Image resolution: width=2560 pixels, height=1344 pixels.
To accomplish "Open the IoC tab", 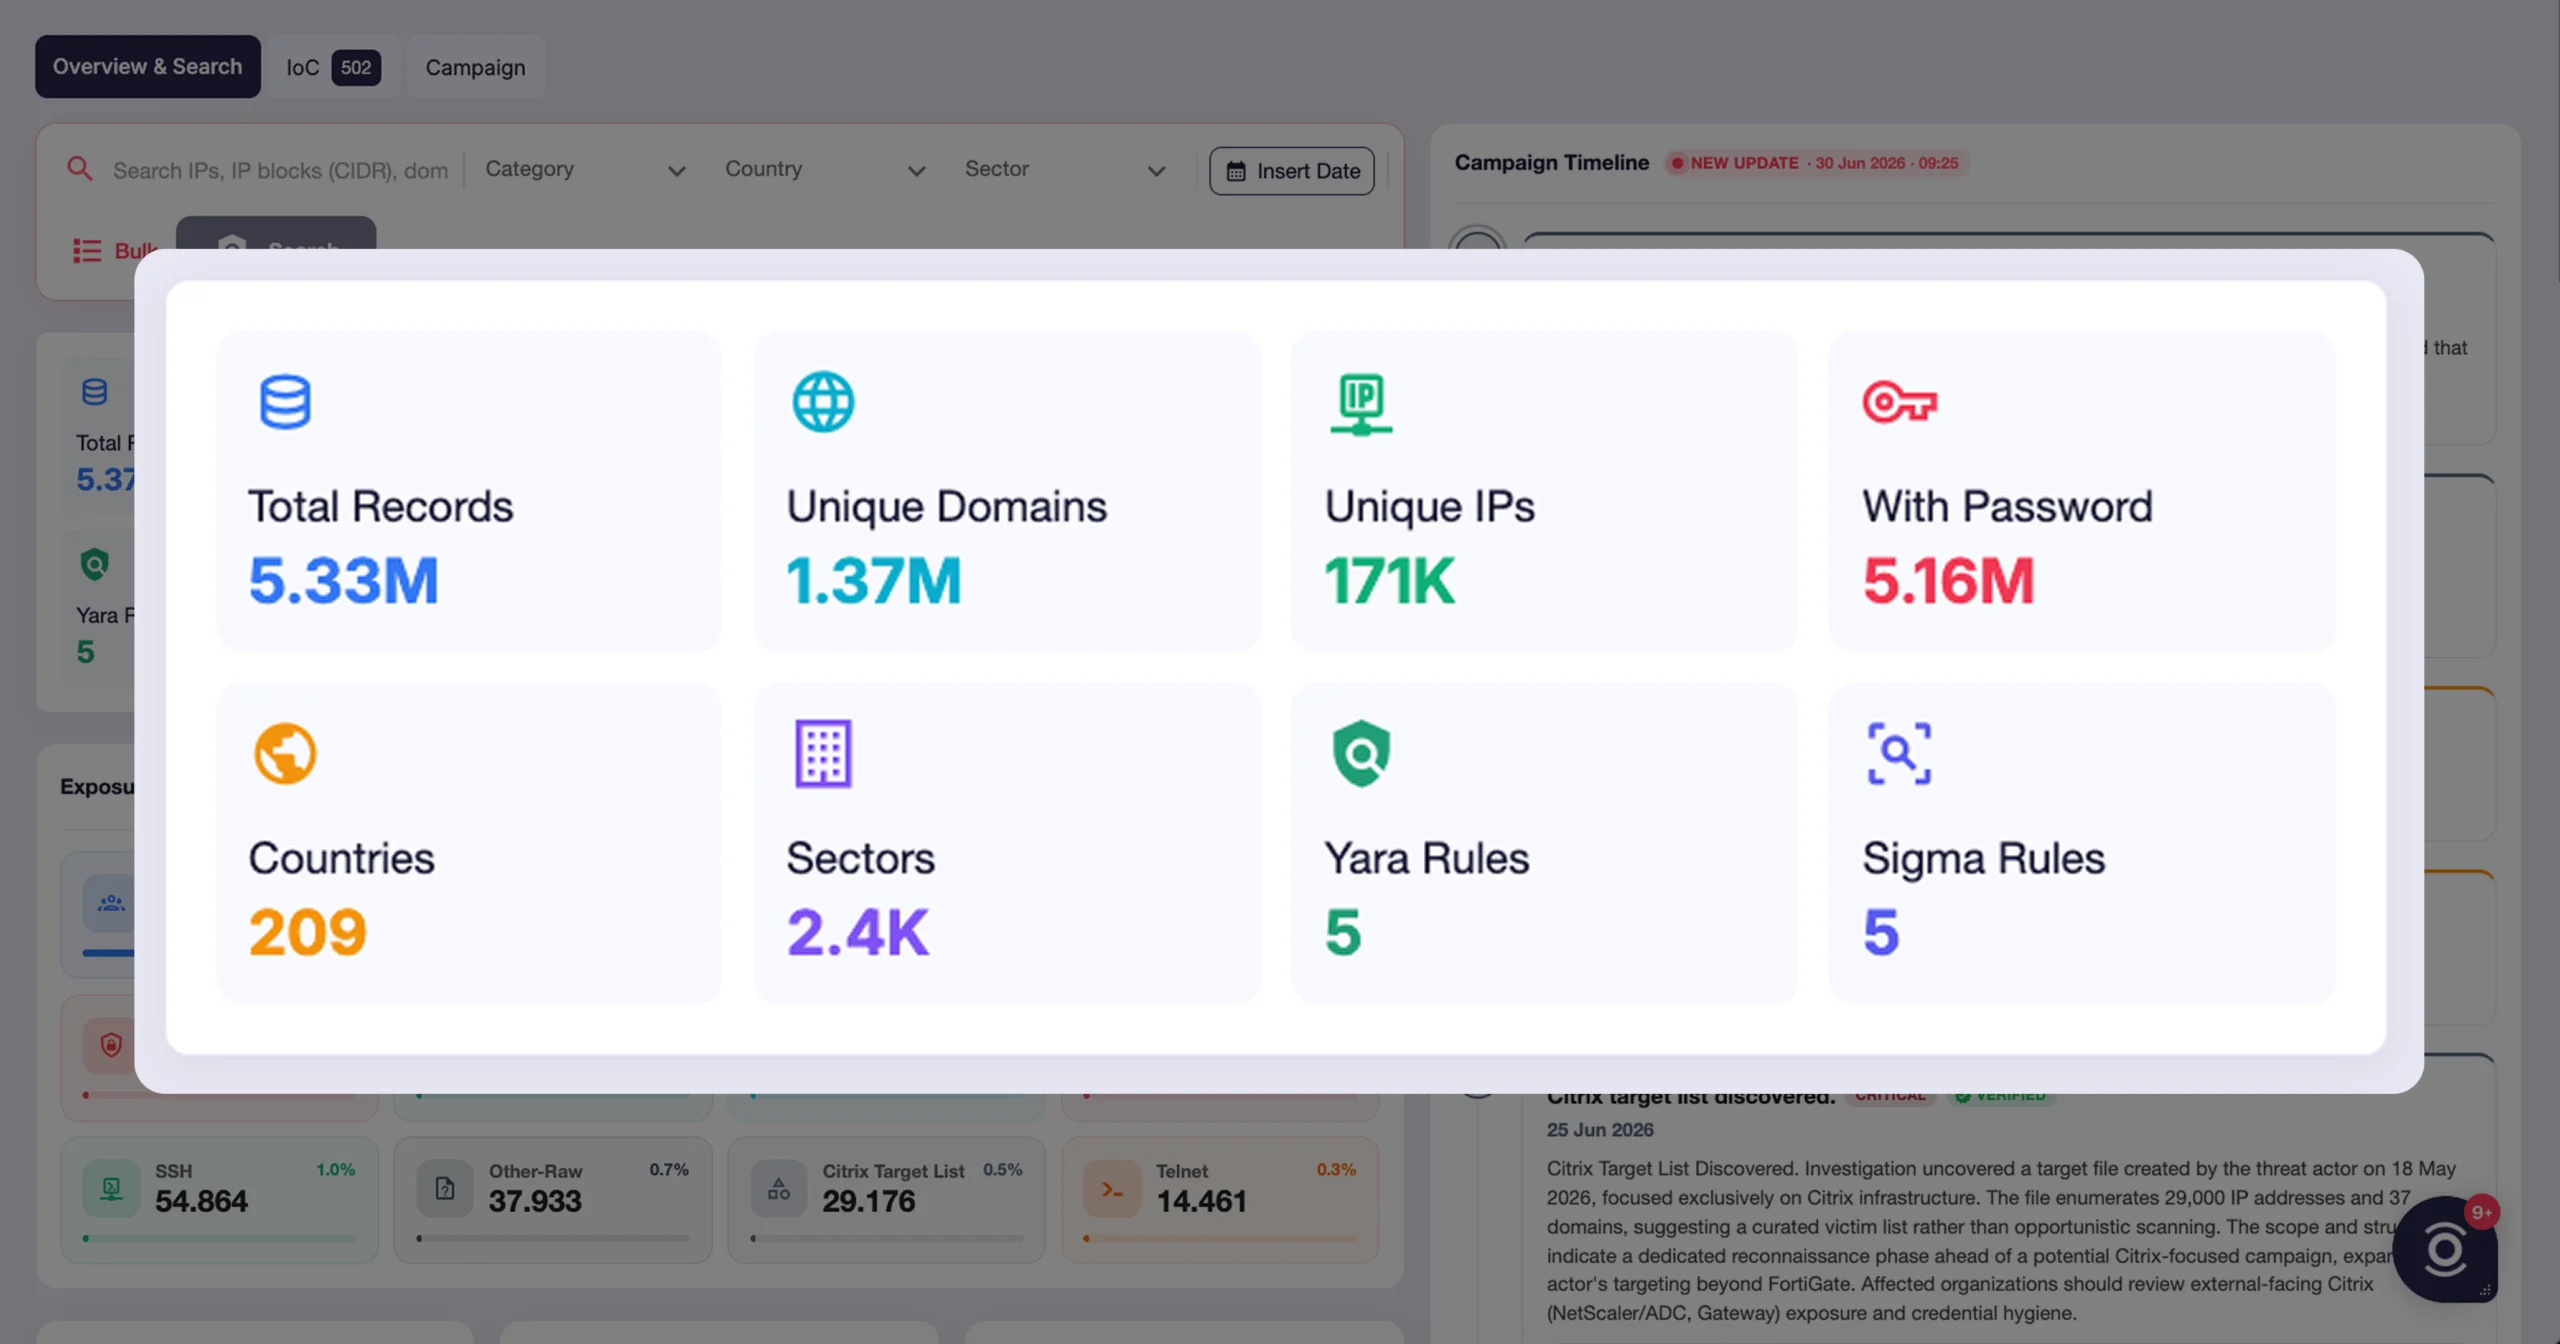I will click(333, 66).
